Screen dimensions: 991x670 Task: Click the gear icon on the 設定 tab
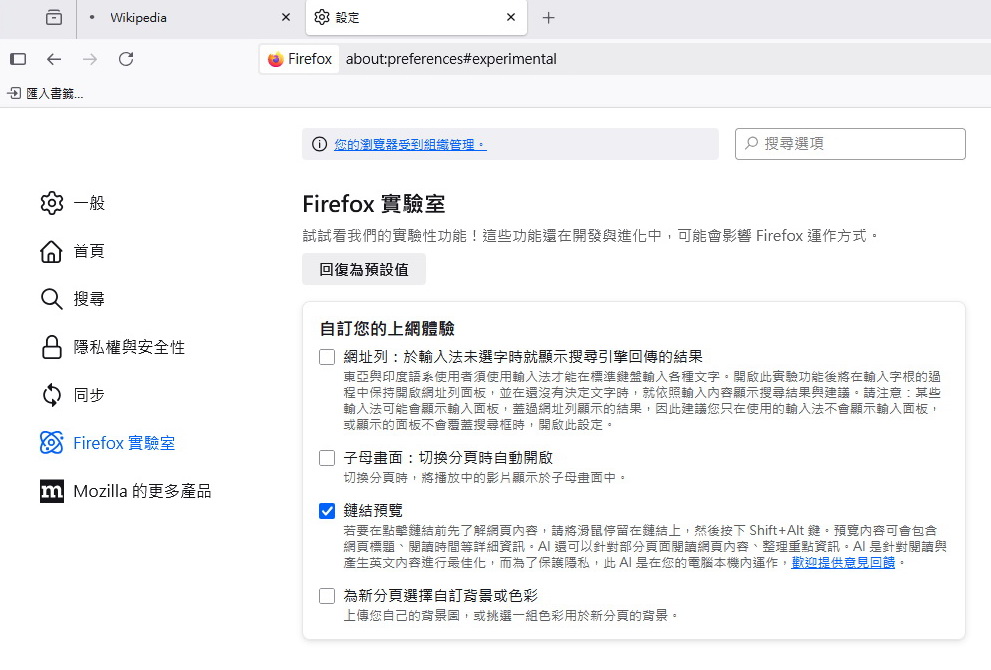click(x=322, y=18)
